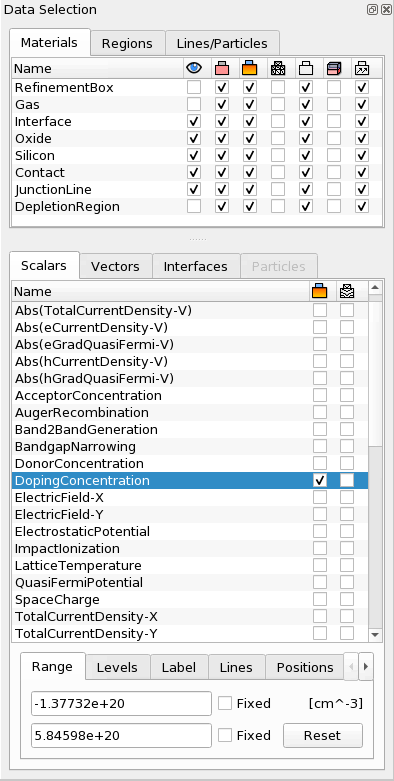Select the DonorConcentration scalar row

click(189, 464)
